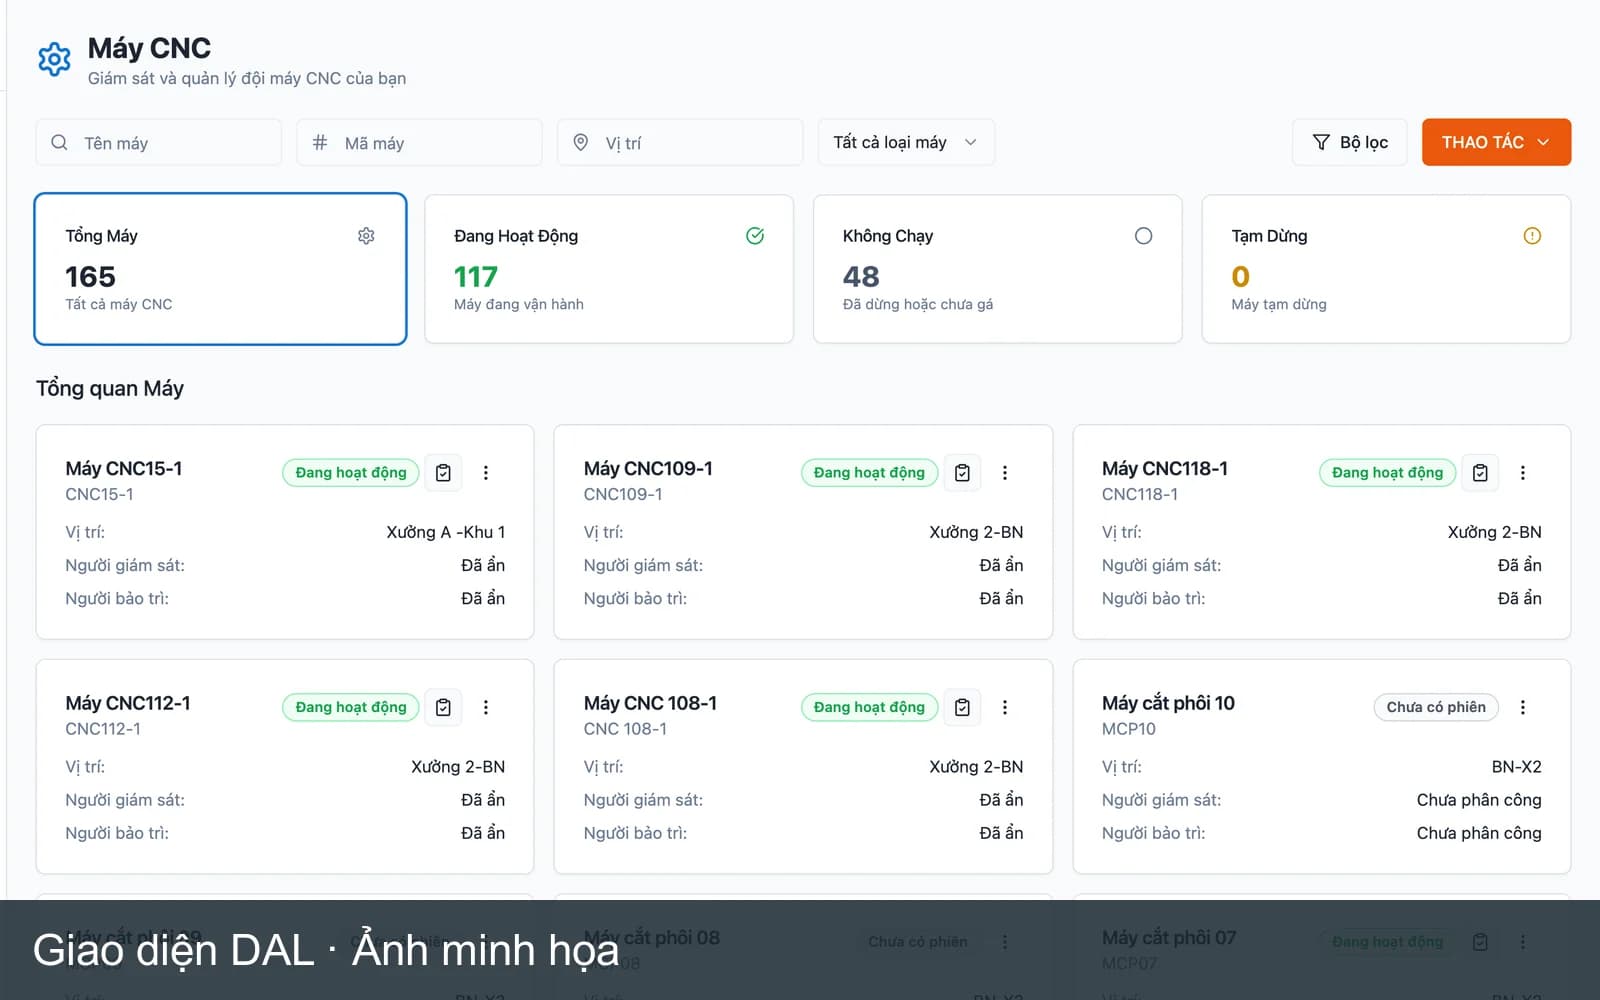
Task: Open the Máy CNC15-1 card title
Action: (124, 469)
